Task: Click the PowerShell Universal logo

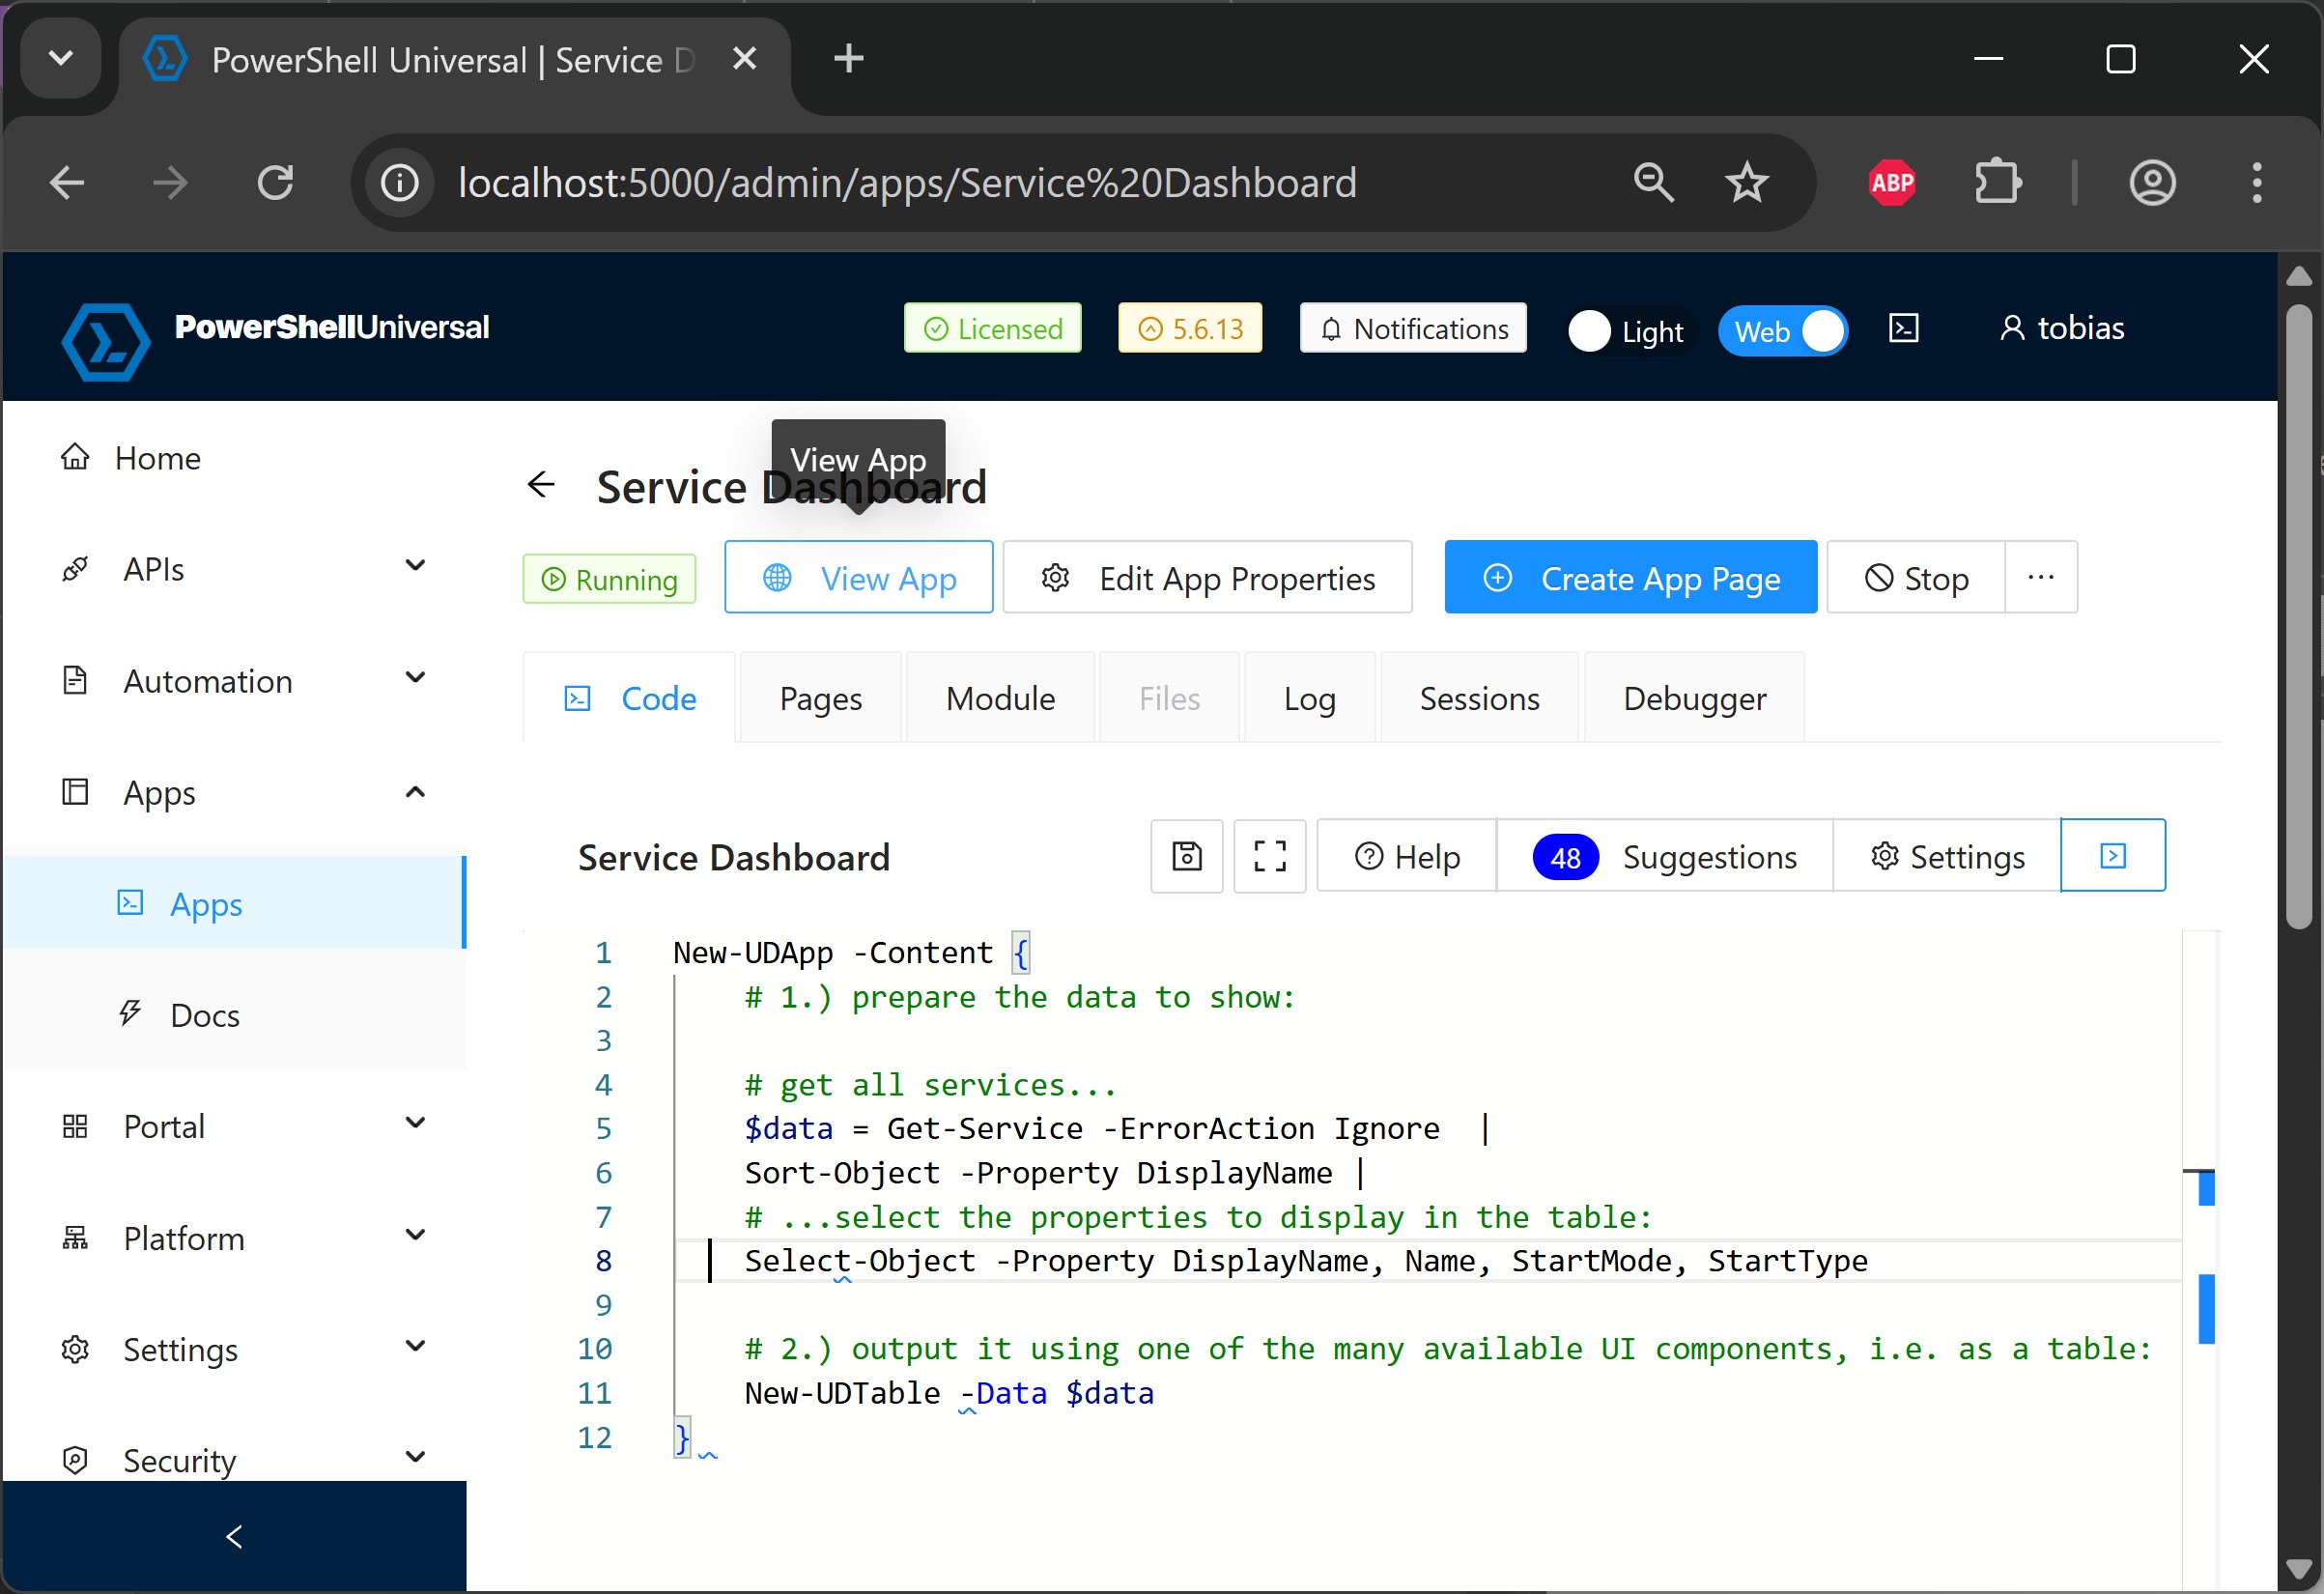Action: click(106, 341)
